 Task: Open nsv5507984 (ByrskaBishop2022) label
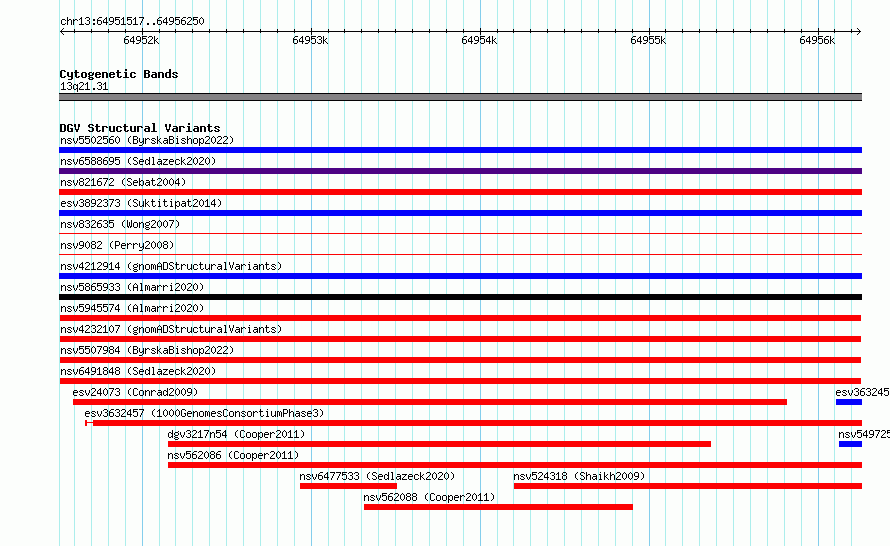147,350
